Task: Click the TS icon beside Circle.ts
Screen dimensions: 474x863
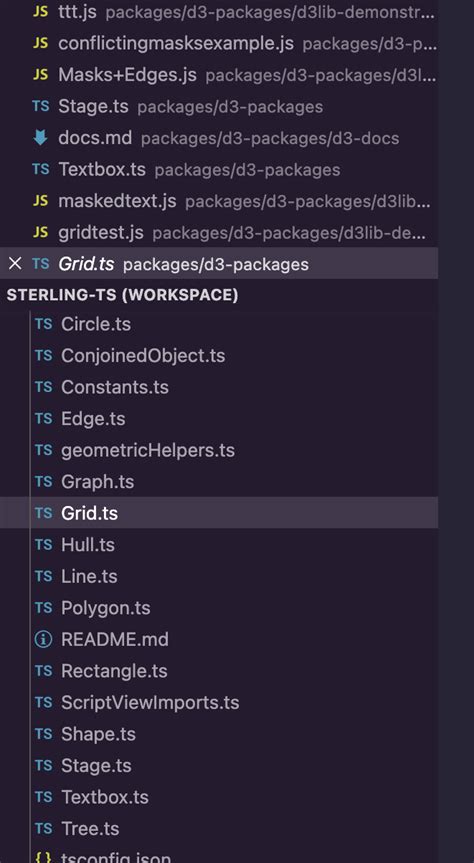Action: pyautogui.click(x=43, y=324)
